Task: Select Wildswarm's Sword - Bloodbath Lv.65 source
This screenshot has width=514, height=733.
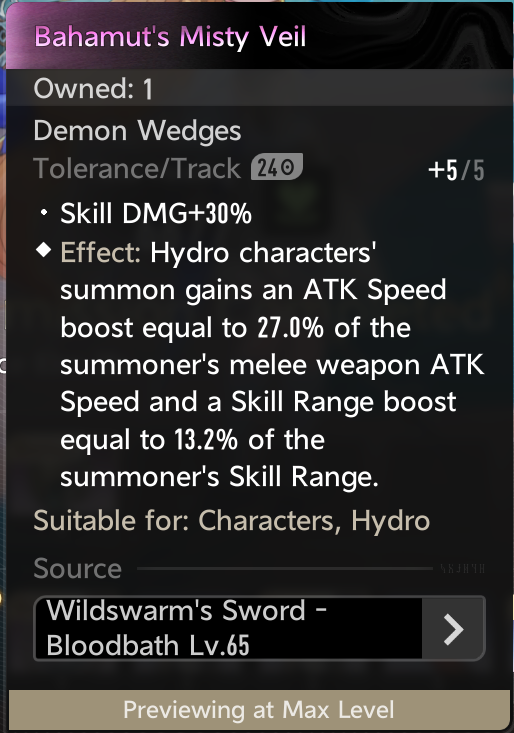Action: pyautogui.click(x=259, y=628)
